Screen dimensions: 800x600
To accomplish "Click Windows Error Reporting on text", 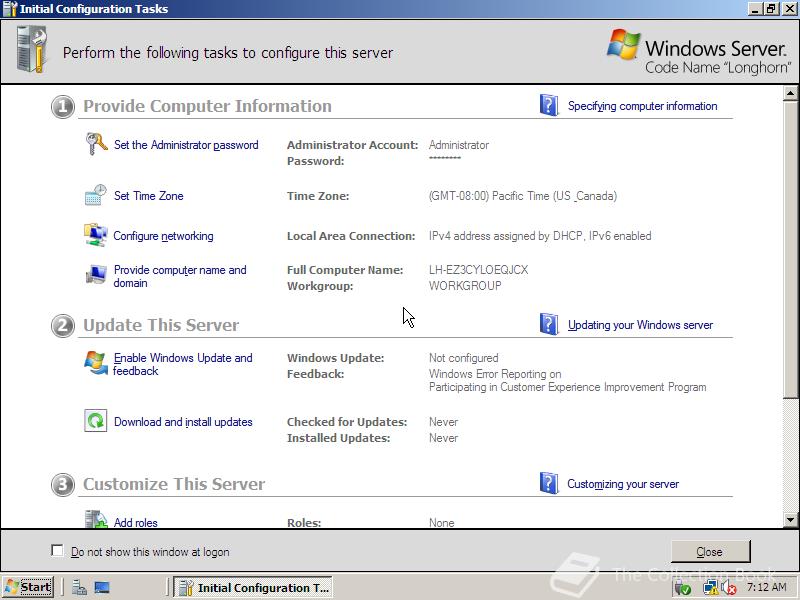I will (x=495, y=374).
